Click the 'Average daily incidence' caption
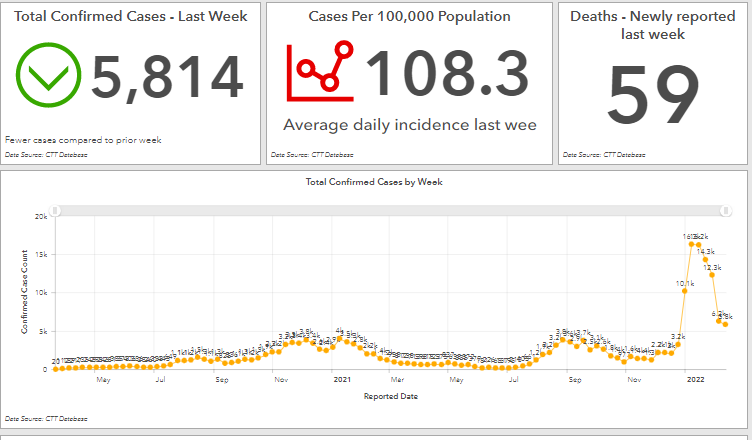This screenshot has width=752, height=440. coord(409,125)
